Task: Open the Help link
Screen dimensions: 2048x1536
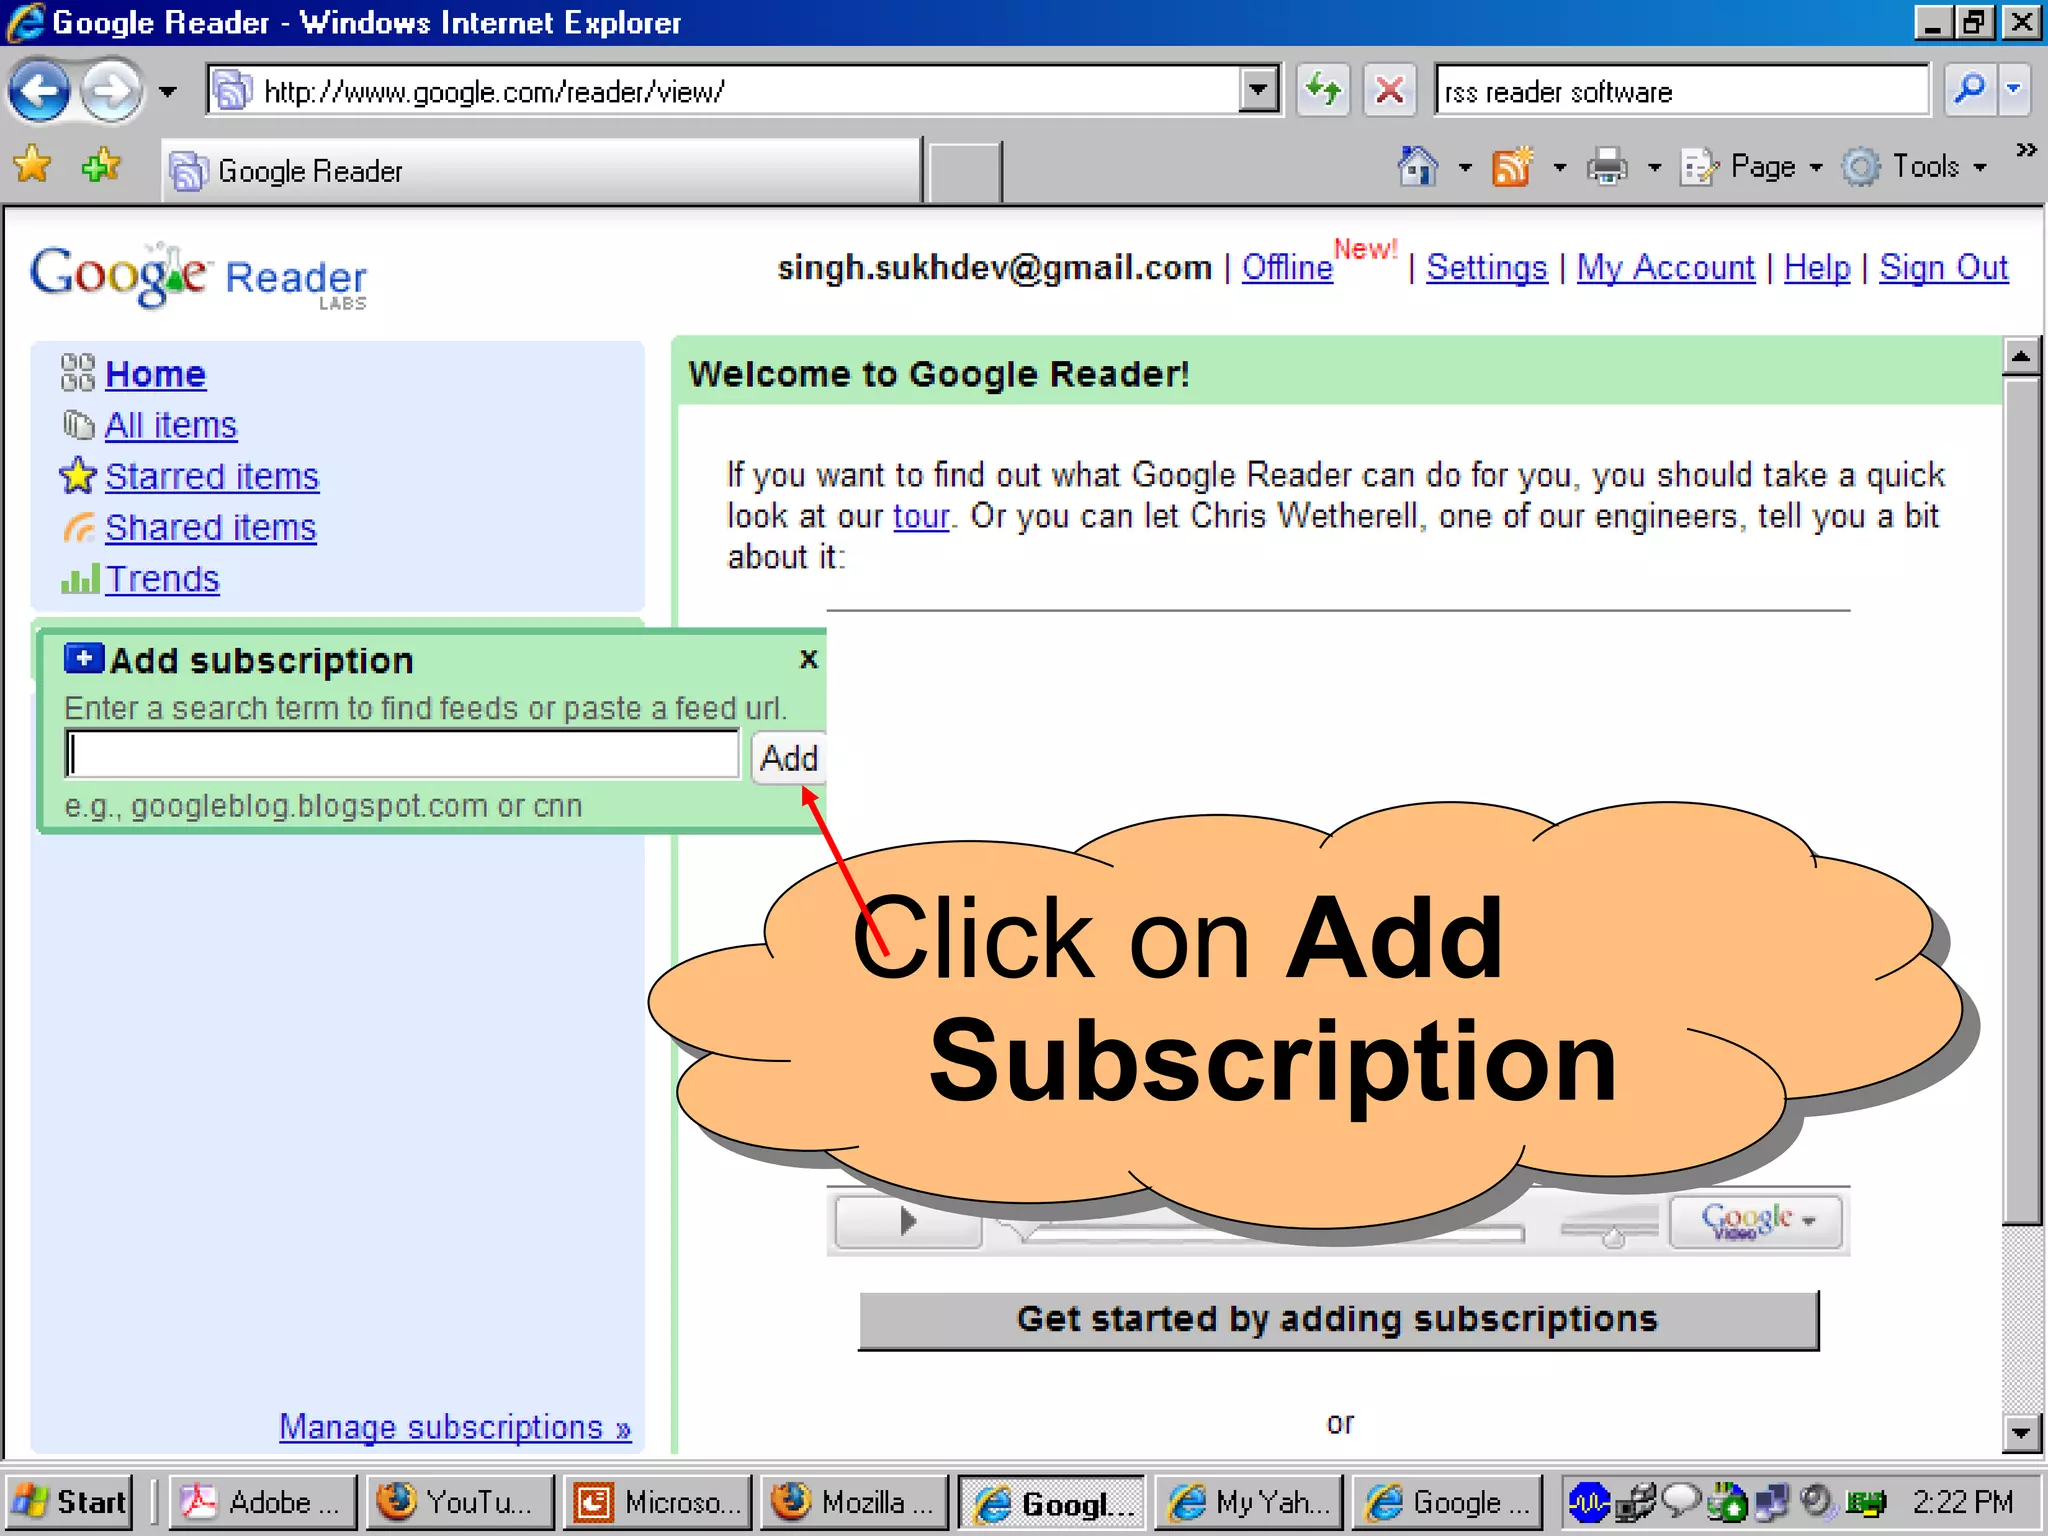Action: click(x=1817, y=267)
